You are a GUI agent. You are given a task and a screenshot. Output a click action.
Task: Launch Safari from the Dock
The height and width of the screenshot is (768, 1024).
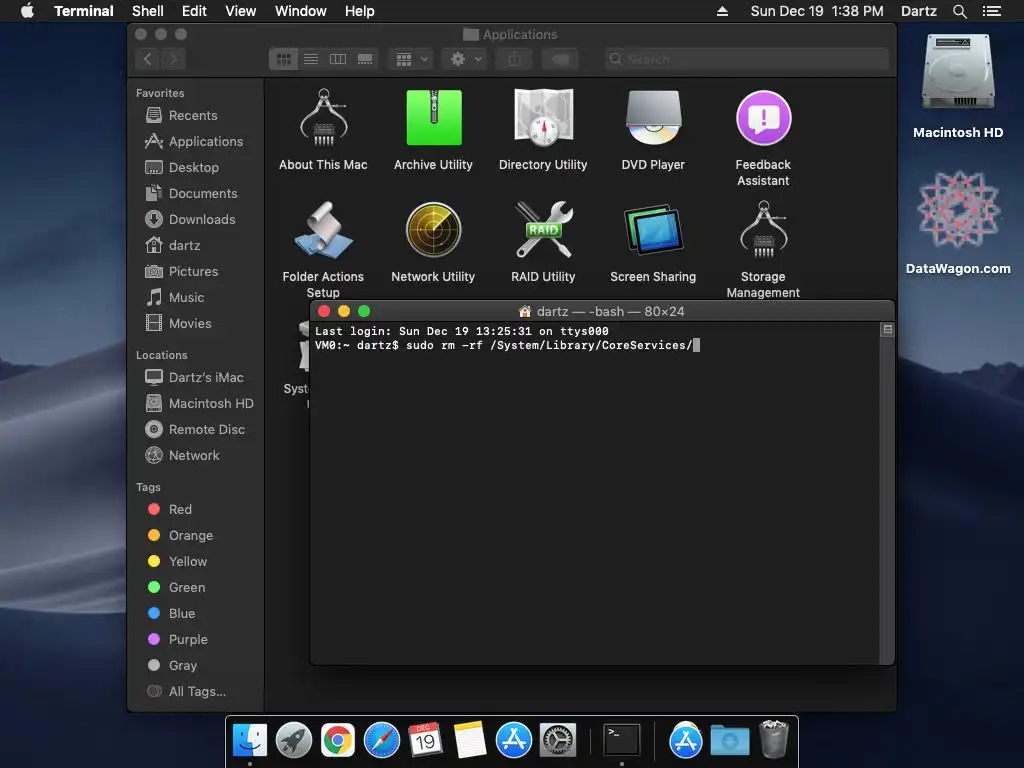381,741
